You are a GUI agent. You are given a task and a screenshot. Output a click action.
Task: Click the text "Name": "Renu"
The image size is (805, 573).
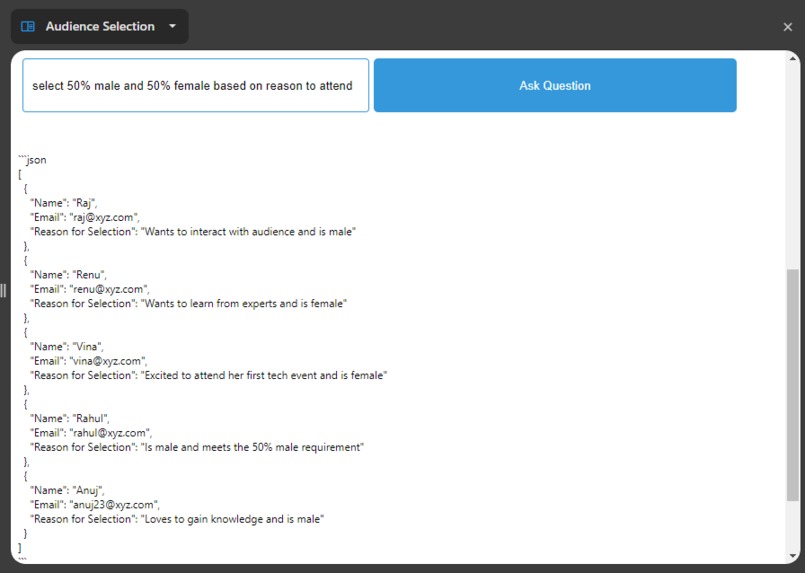click(x=68, y=275)
